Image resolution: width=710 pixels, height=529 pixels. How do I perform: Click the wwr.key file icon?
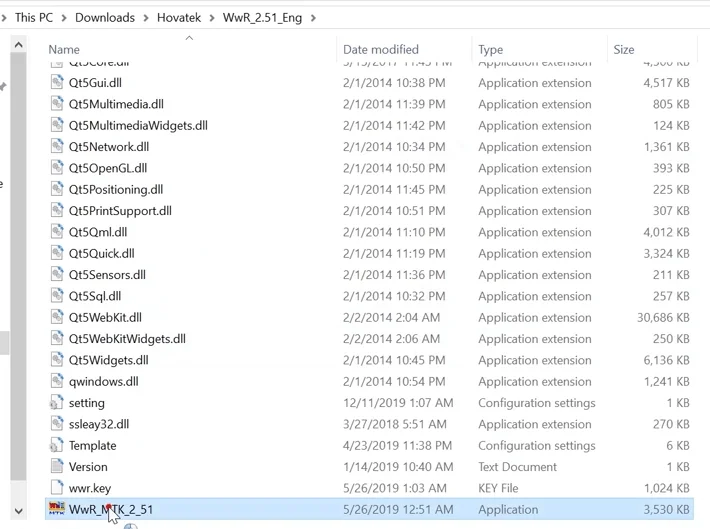(x=57, y=488)
